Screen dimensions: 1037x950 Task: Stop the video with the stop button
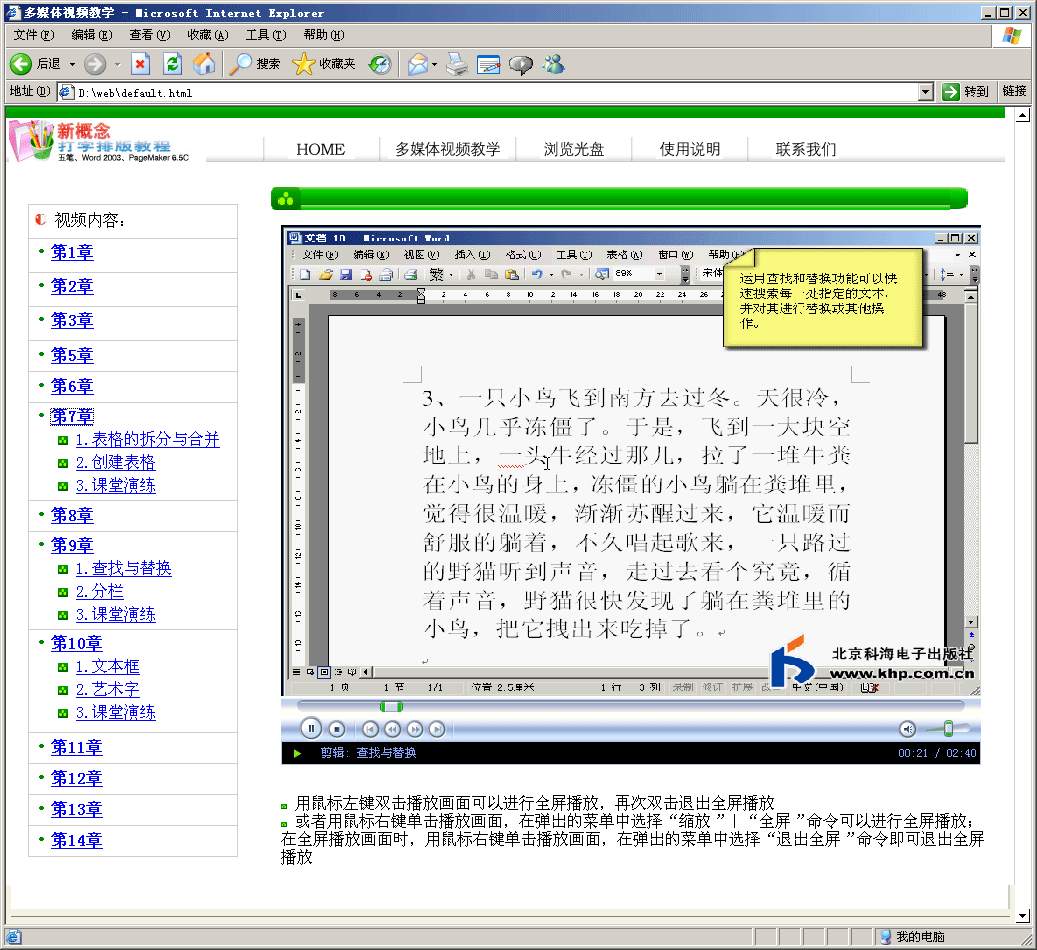pyautogui.click(x=337, y=729)
